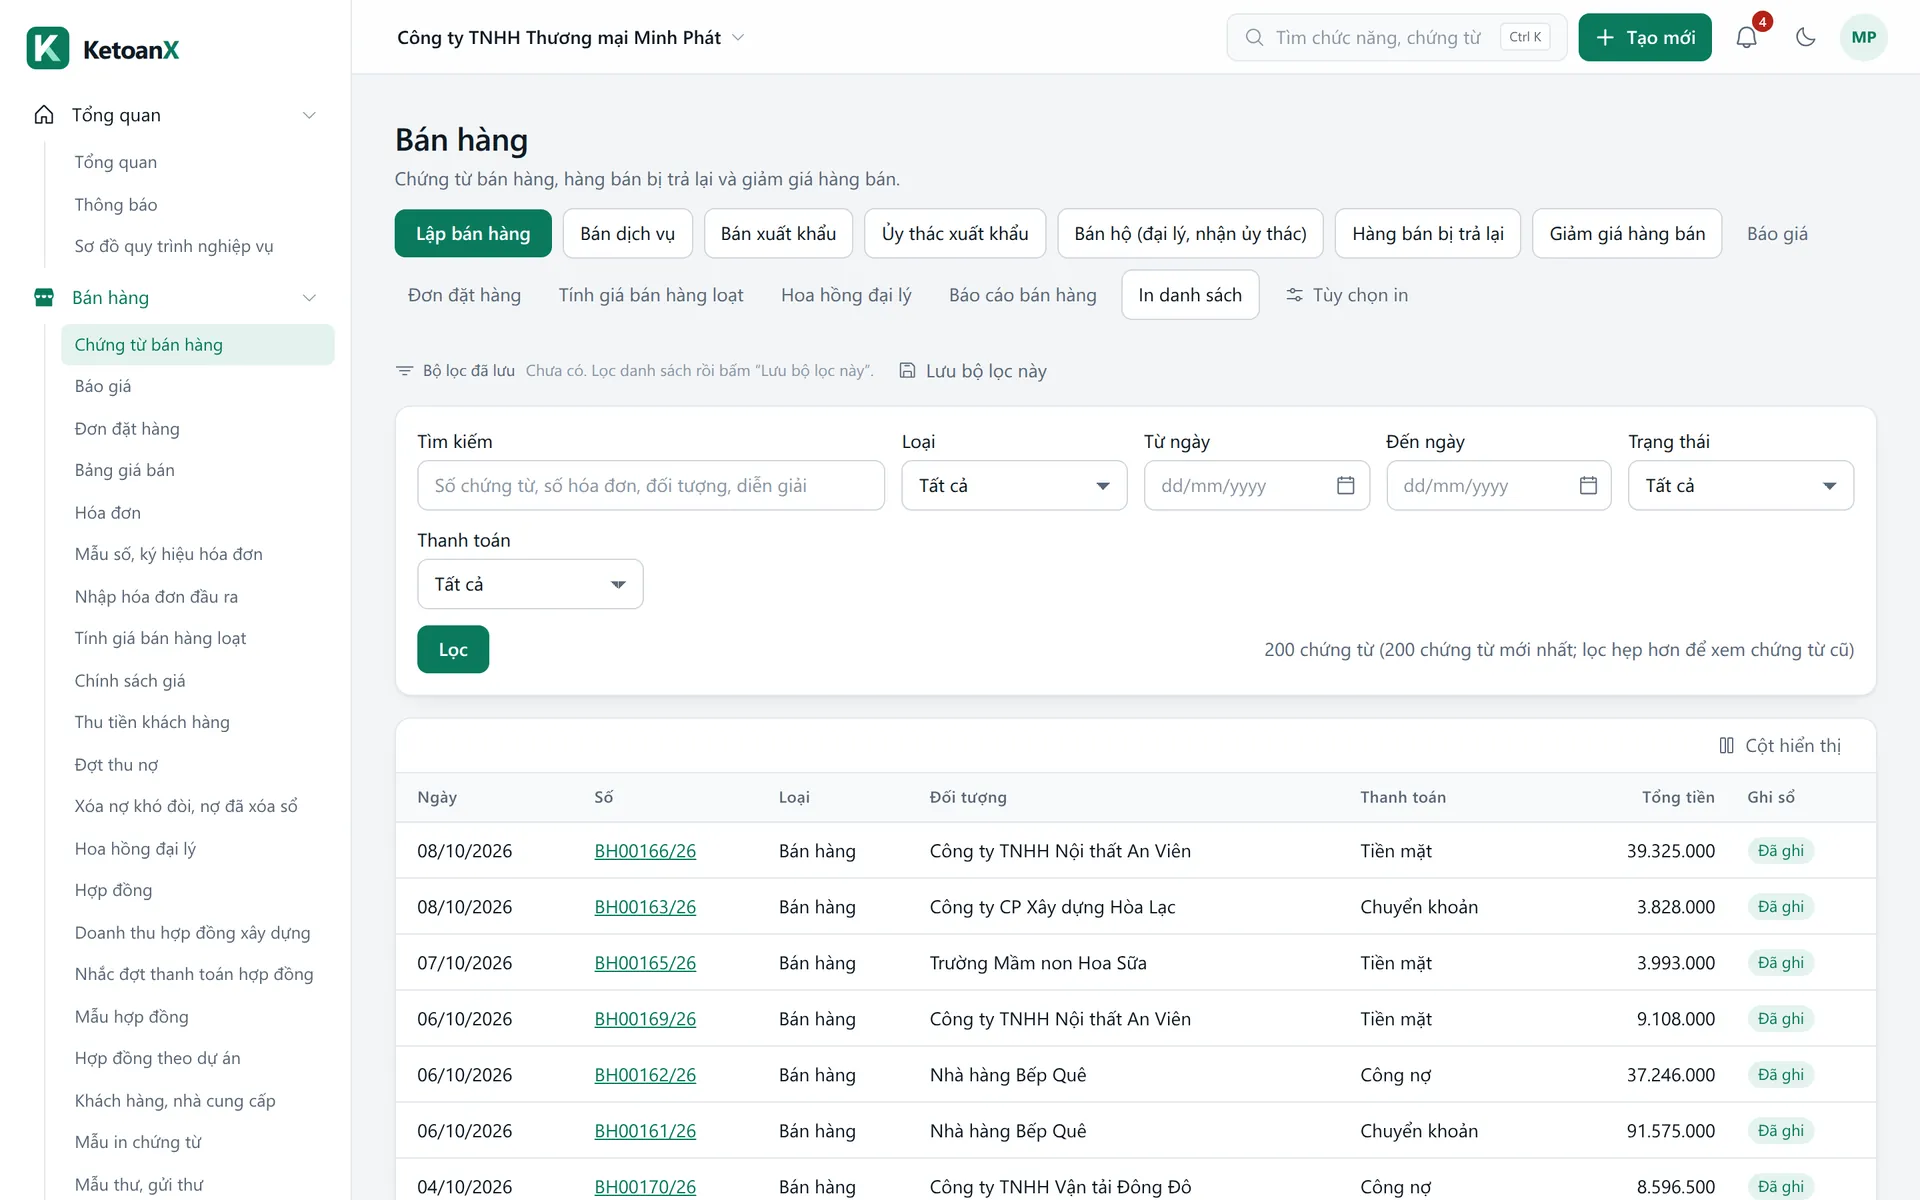Click the In danh sách button

pos(1190,295)
